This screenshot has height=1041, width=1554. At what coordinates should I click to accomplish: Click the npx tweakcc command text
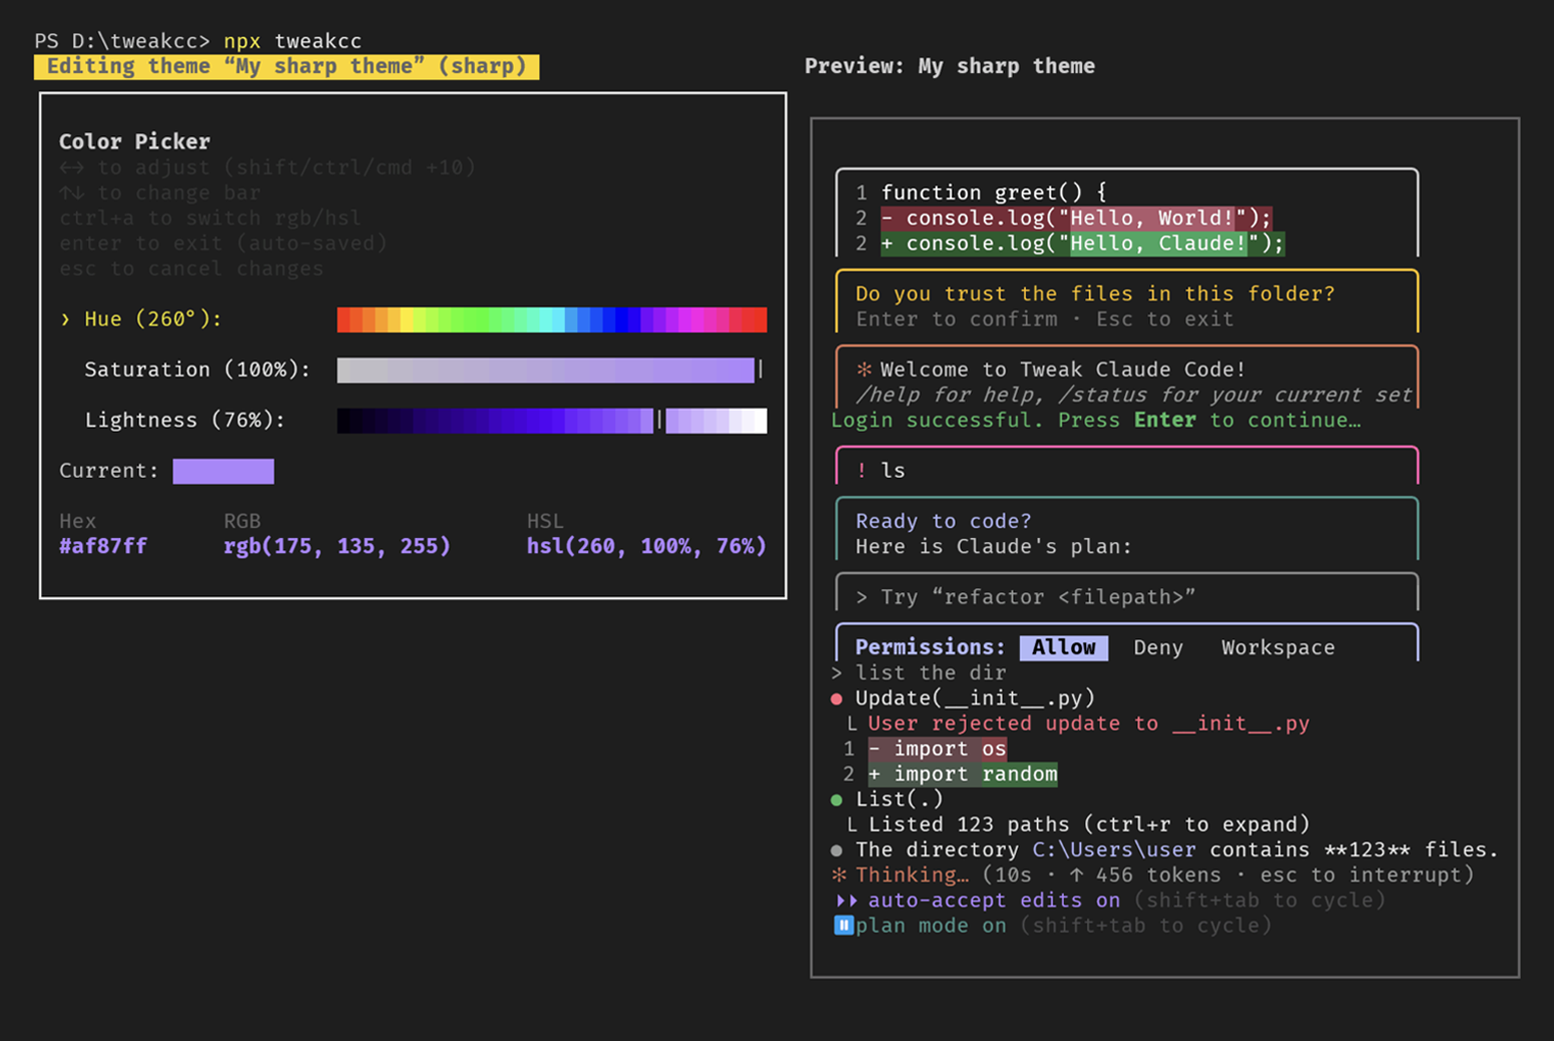point(292,41)
